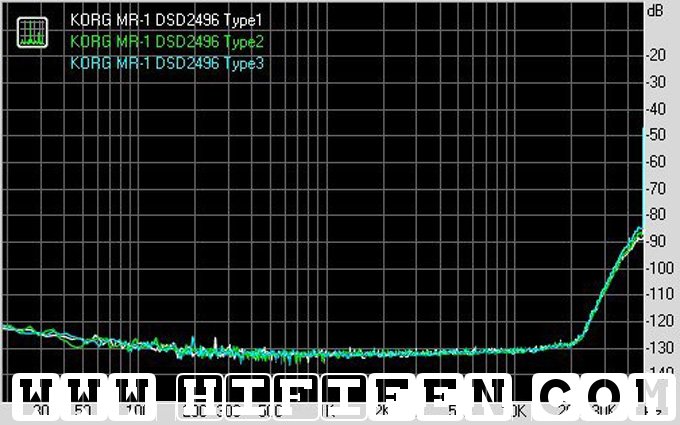Click the -70 dB axis label
Screen dimensions: 680x425
[656, 189]
